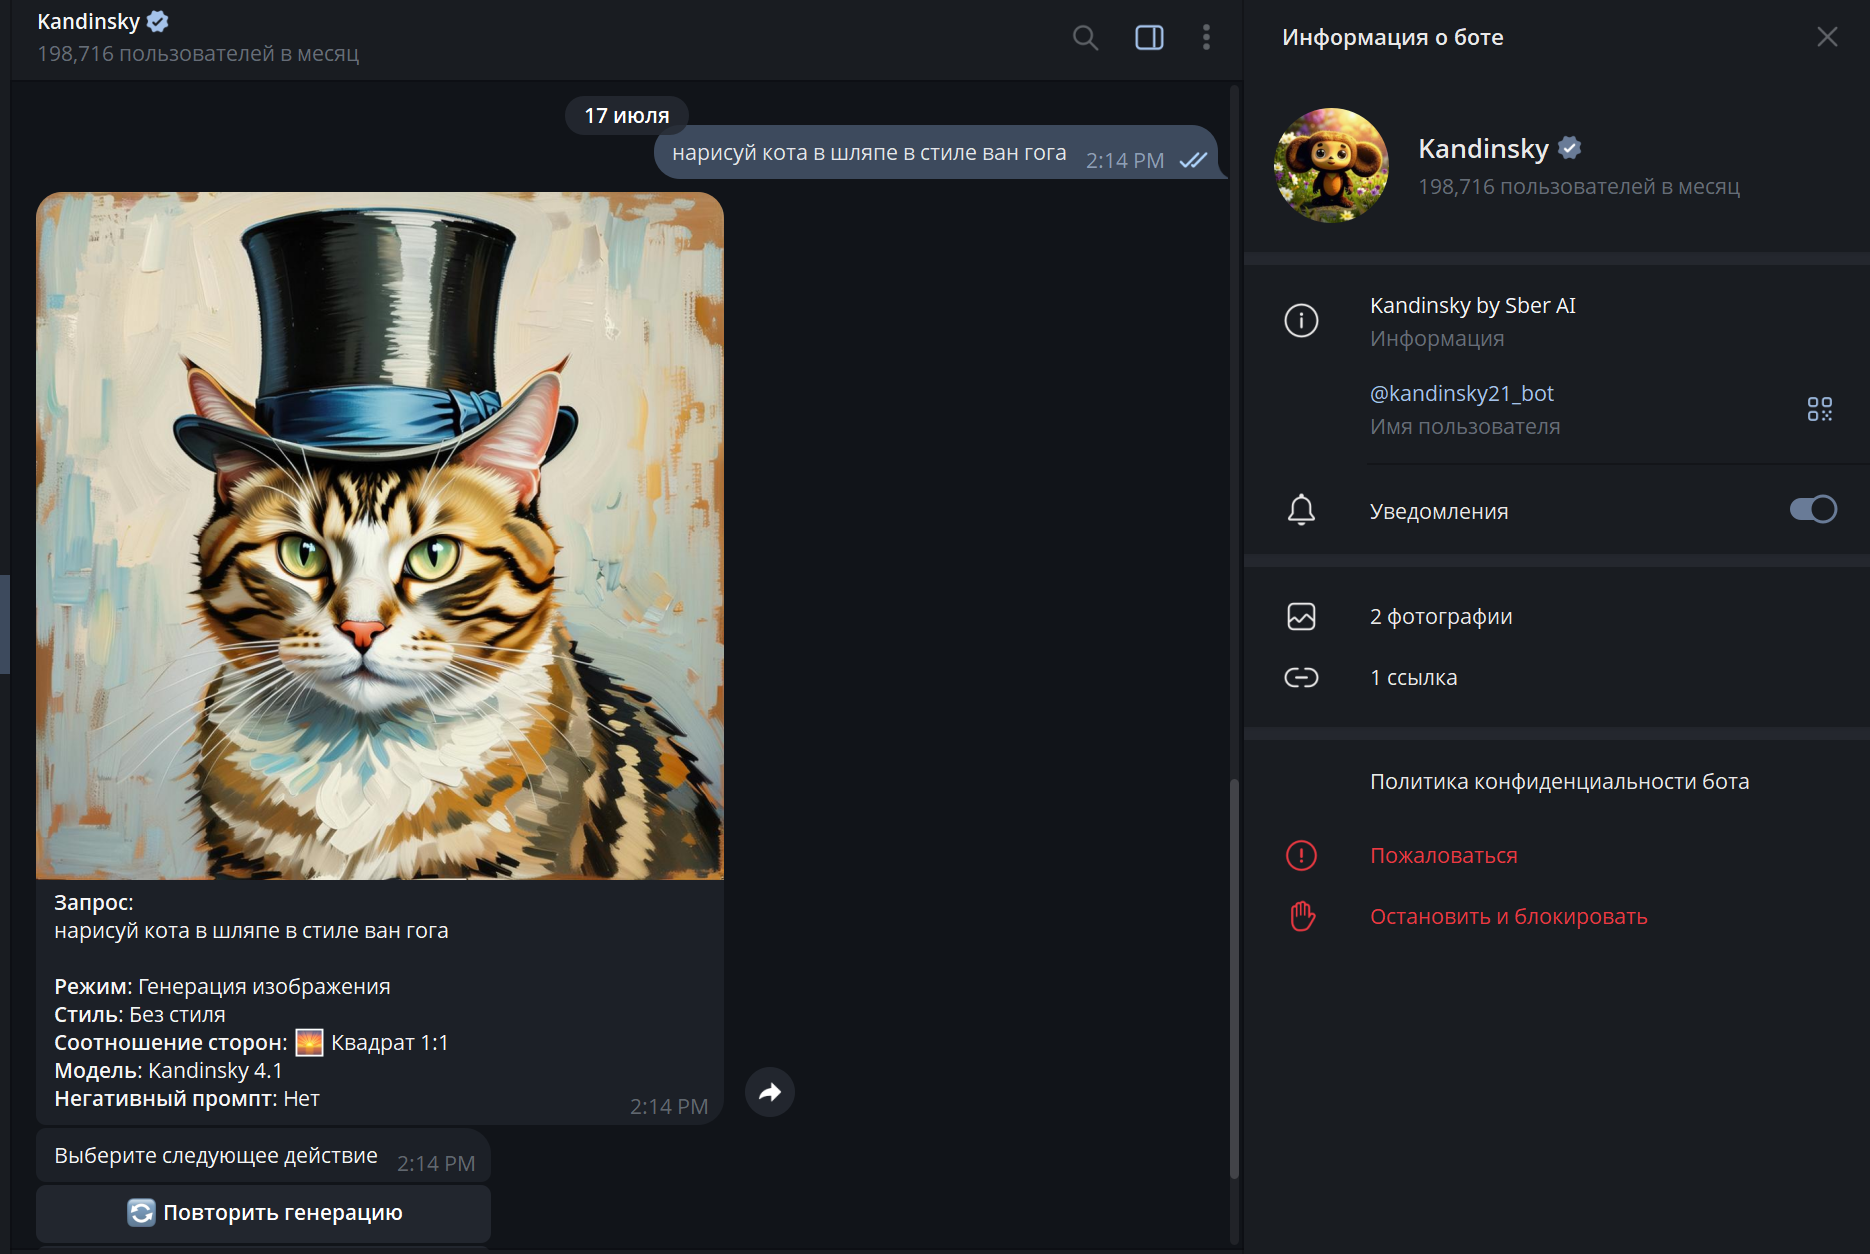1870x1254 pixels.
Task: Click the photos gallery icon
Action: click(1301, 616)
